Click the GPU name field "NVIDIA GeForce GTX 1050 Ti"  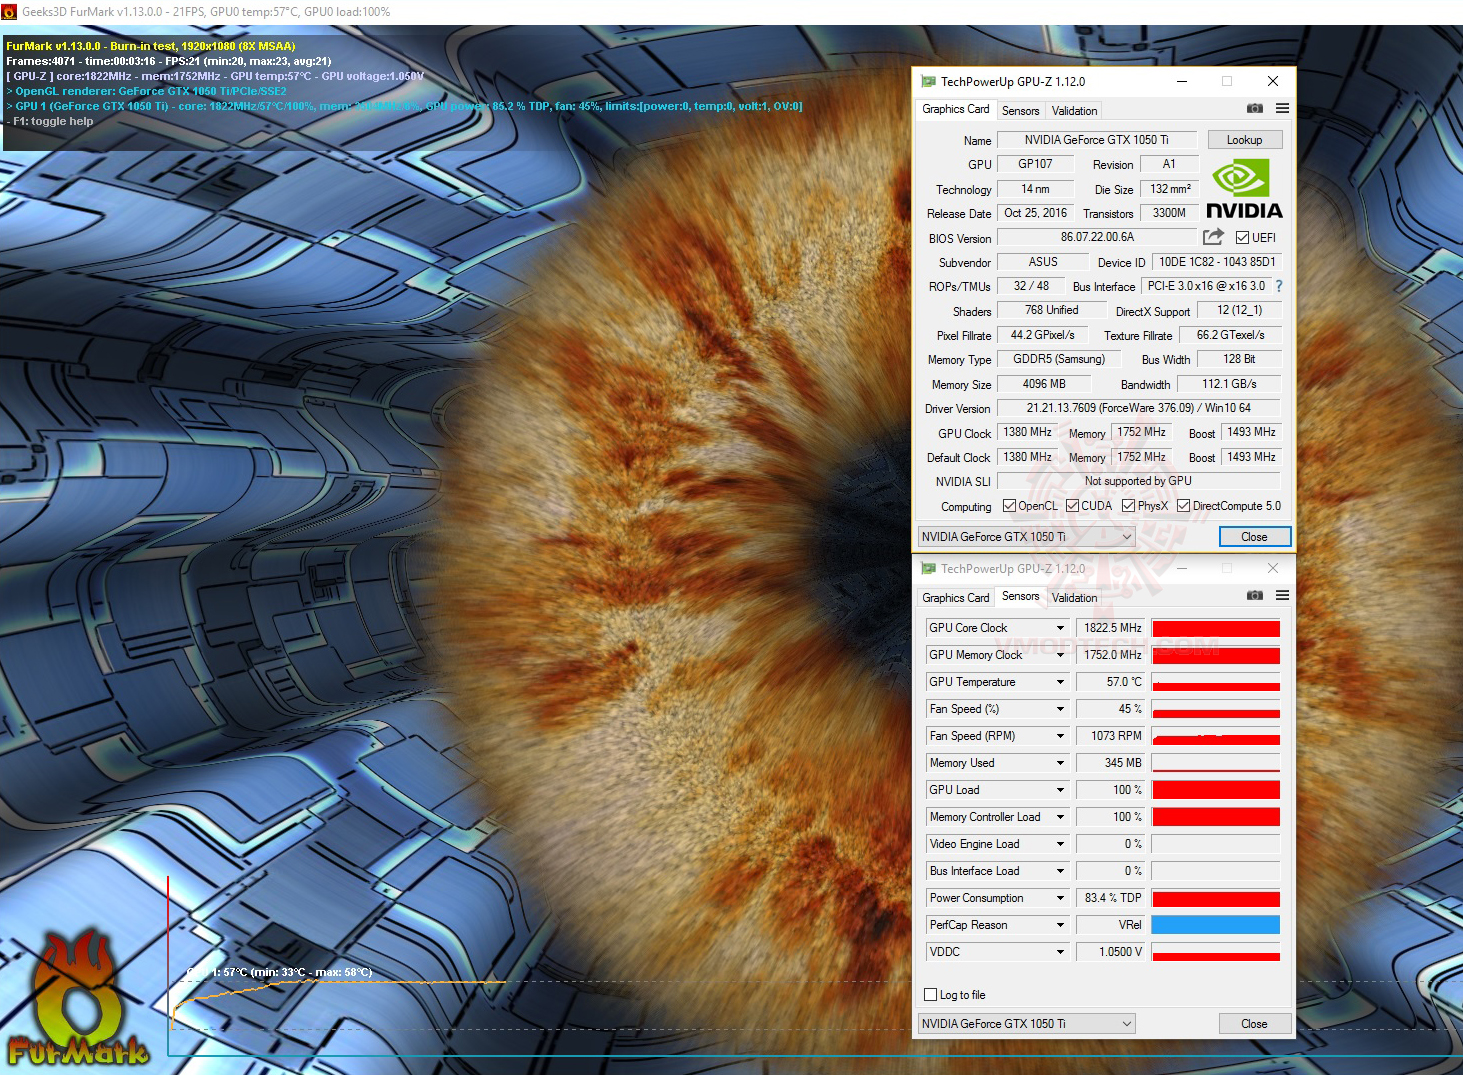(1097, 140)
